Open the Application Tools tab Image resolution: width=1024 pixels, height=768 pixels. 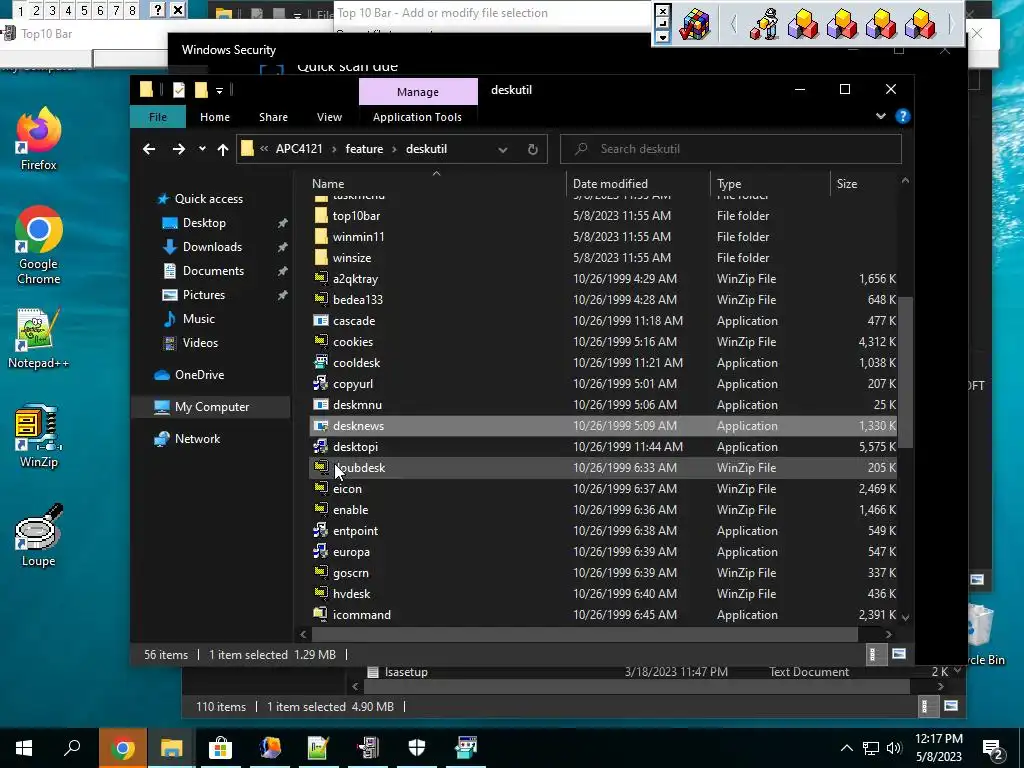click(417, 117)
